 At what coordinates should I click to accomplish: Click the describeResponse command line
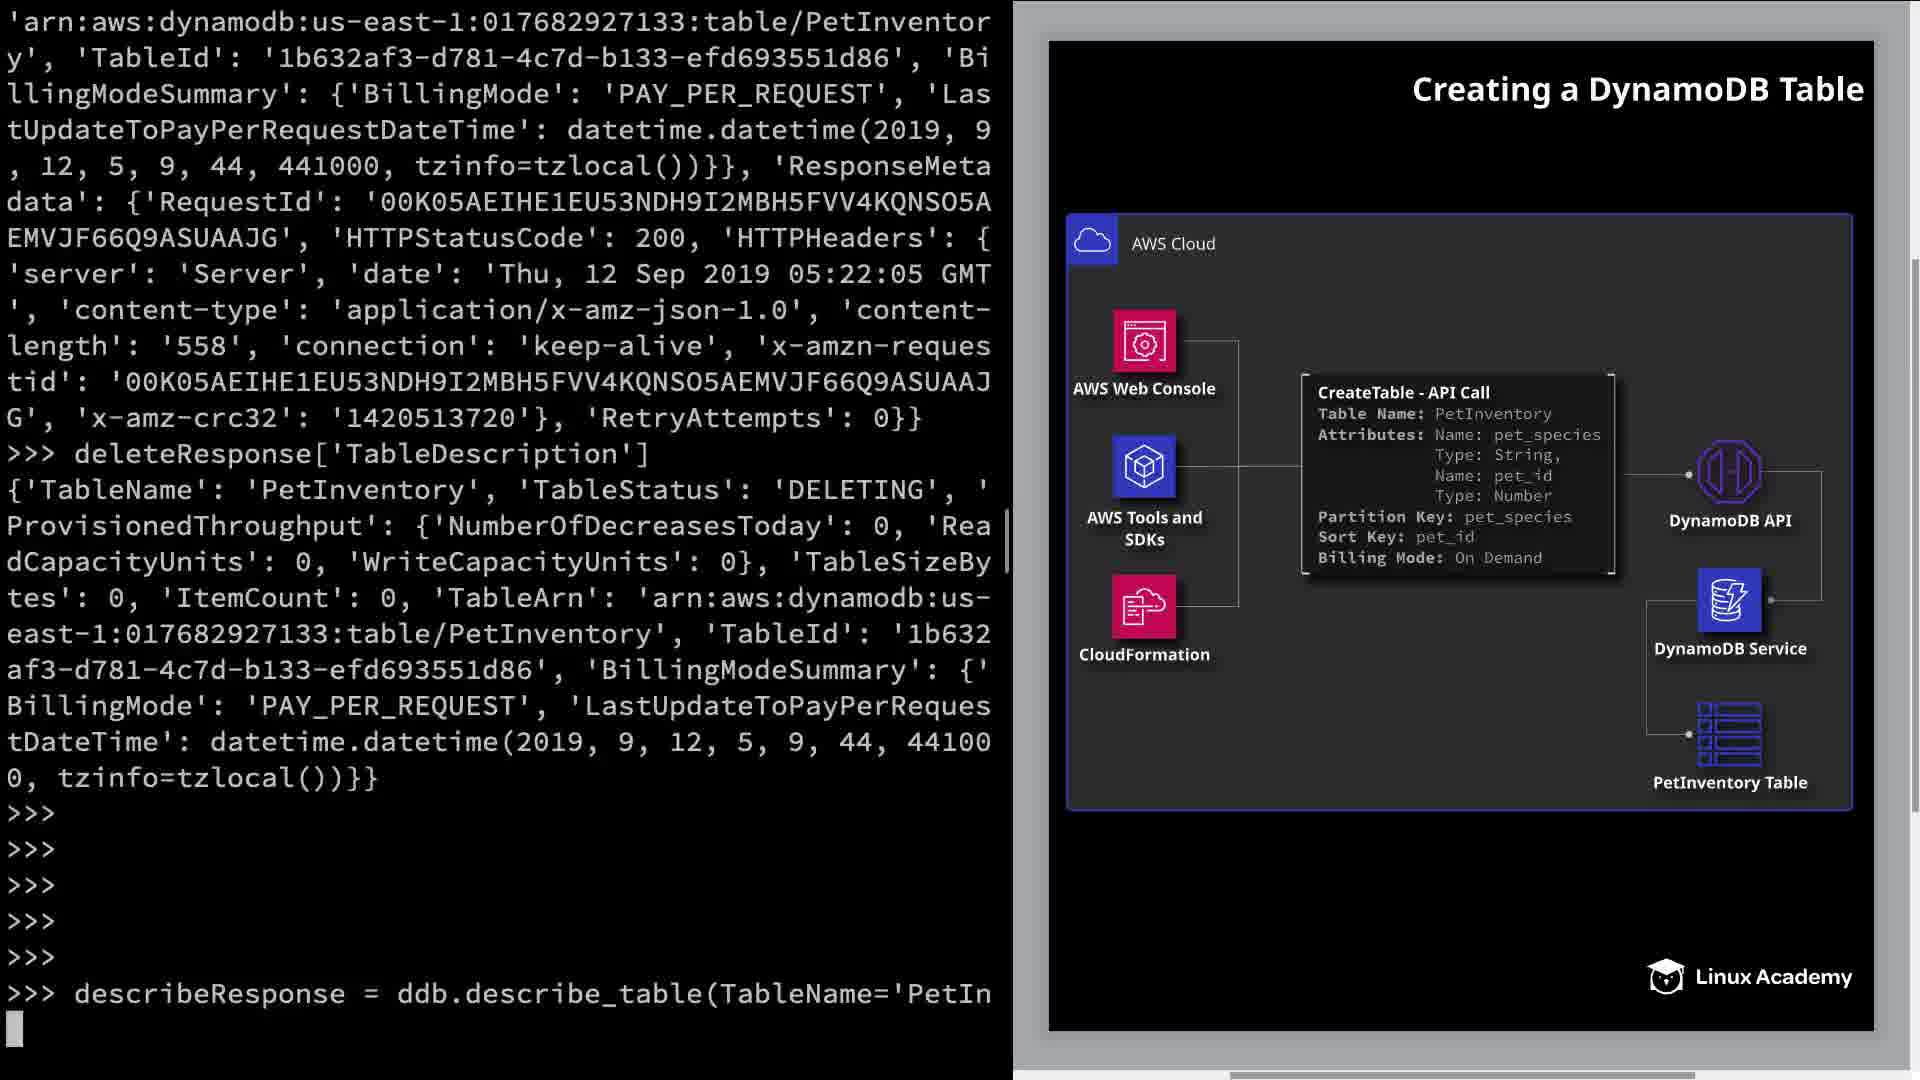coord(500,994)
